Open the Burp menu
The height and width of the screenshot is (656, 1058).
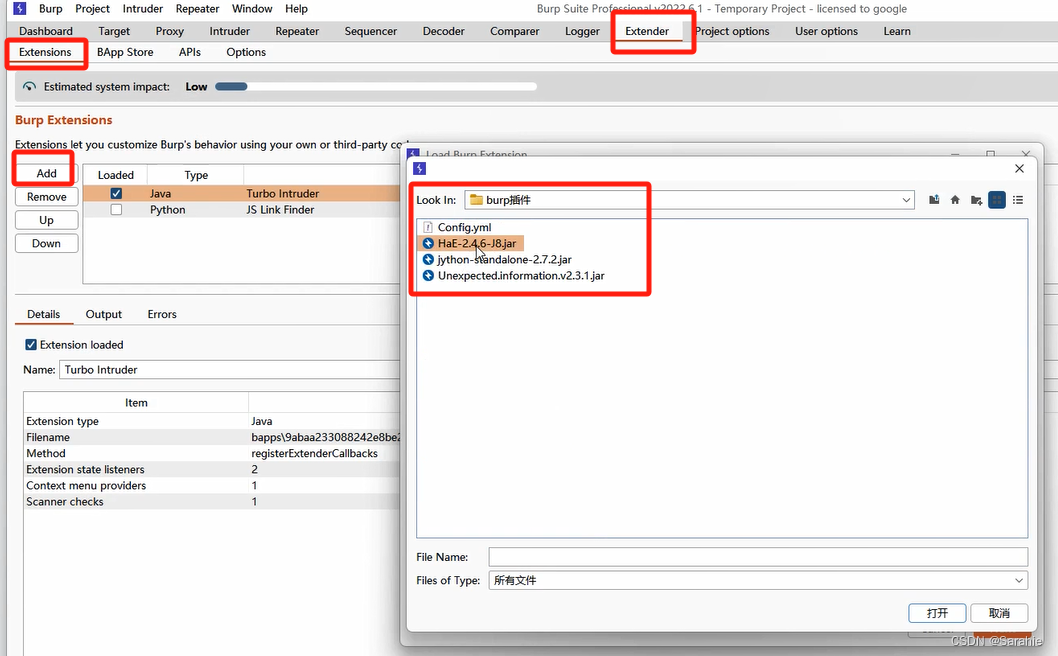click(x=51, y=9)
